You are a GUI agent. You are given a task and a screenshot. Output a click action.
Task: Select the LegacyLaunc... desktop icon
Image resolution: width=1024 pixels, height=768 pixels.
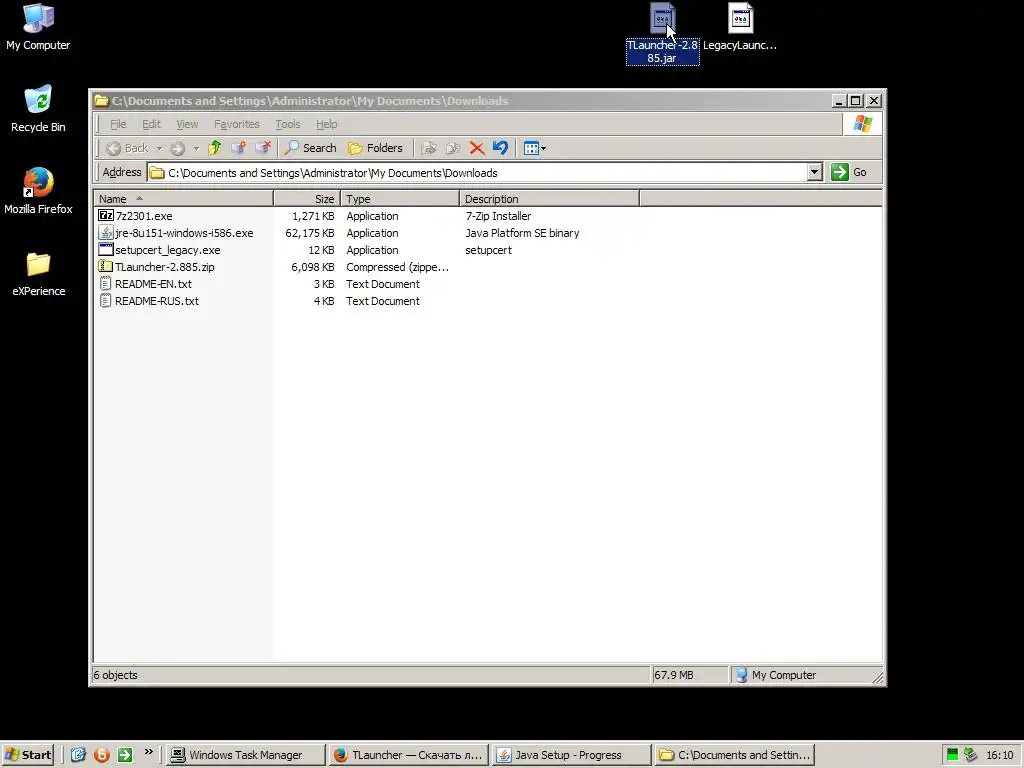click(x=740, y=27)
